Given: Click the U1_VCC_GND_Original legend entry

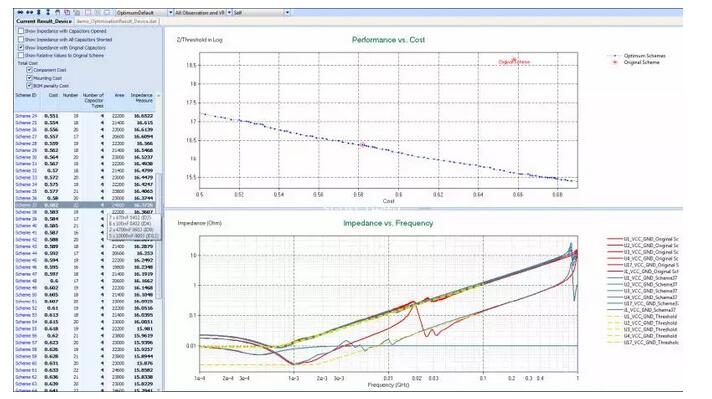Looking at the screenshot, I should [x=643, y=239].
